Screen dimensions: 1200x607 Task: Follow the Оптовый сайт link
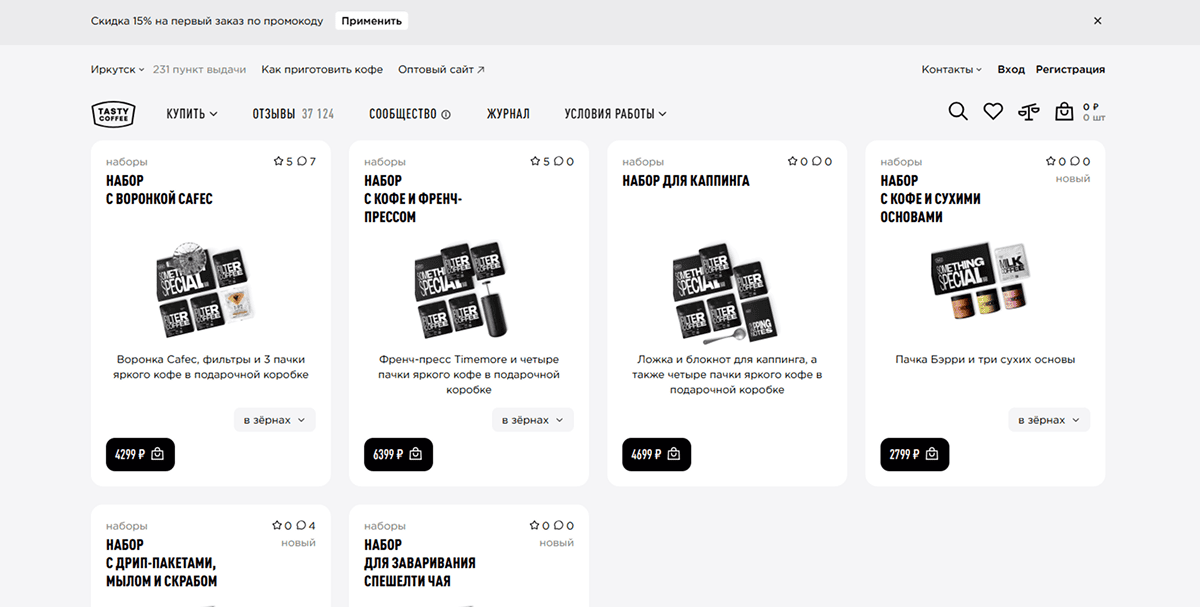(441, 70)
